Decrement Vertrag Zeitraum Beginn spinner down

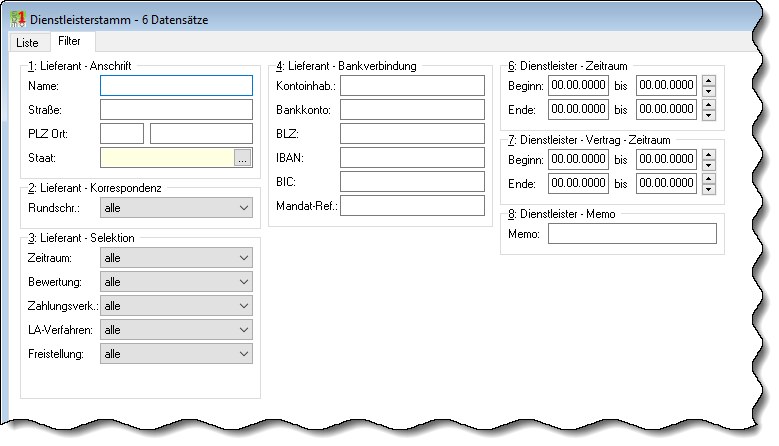709,165
